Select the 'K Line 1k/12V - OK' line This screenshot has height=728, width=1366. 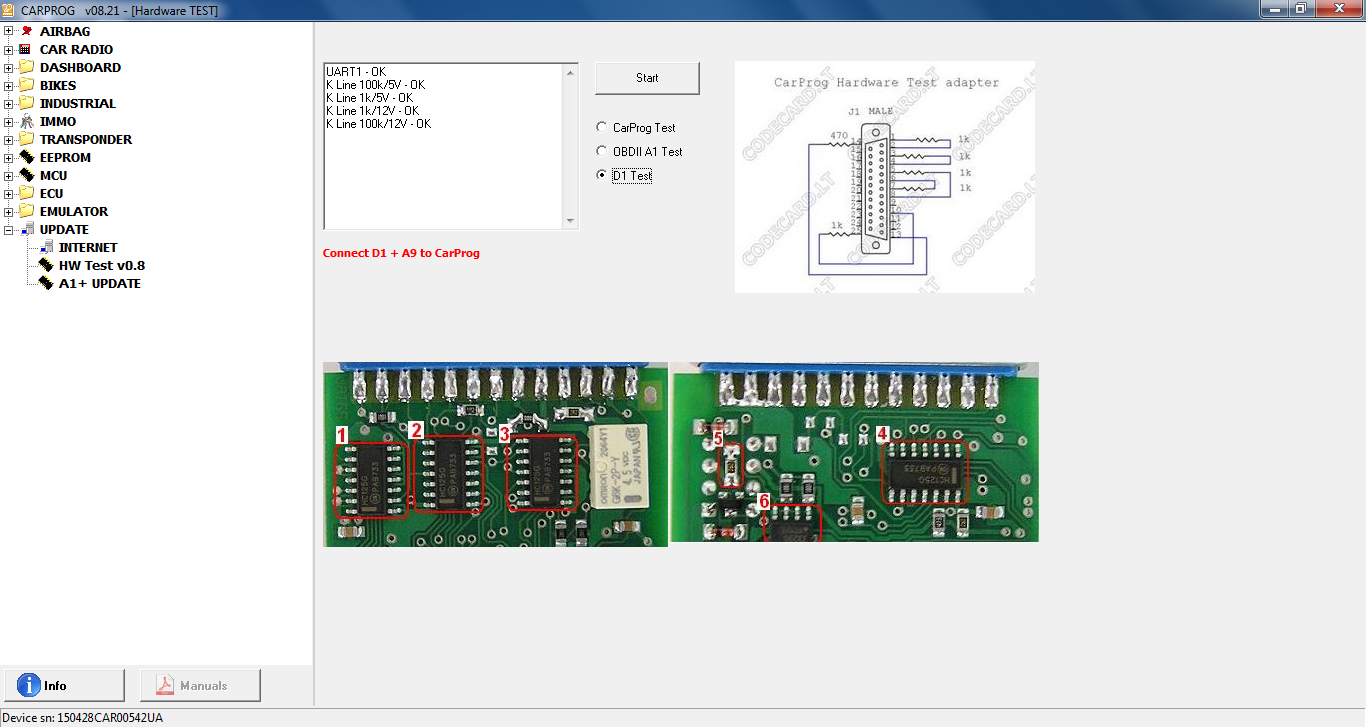pyautogui.click(x=372, y=111)
